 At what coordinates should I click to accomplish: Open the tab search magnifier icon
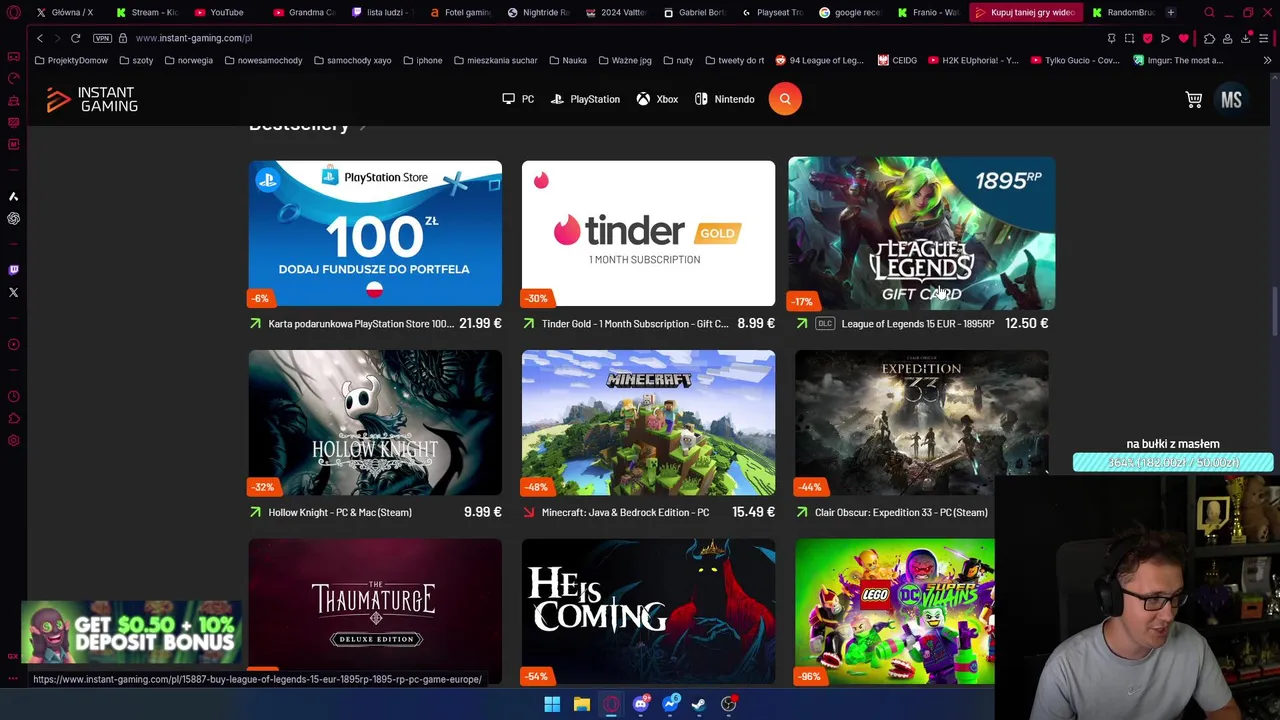click(x=1209, y=13)
